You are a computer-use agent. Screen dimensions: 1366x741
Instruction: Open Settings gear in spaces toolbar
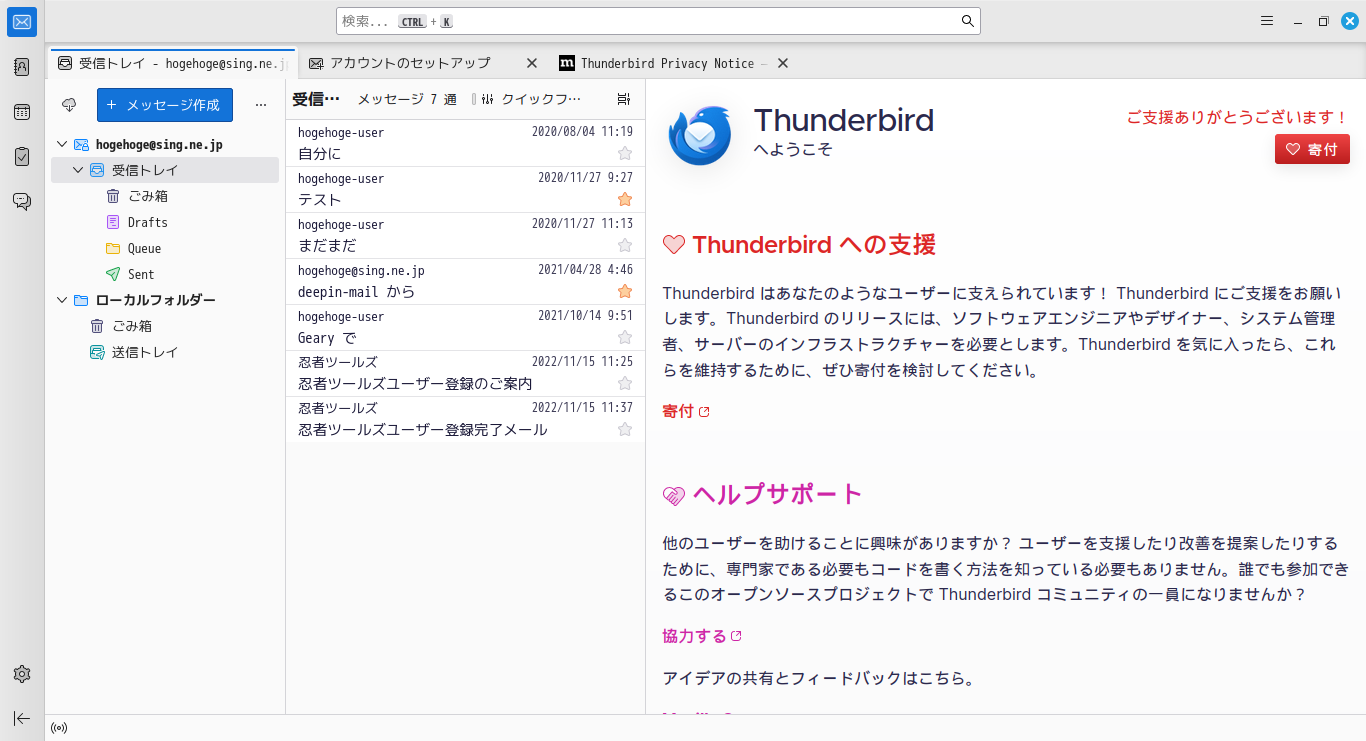[x=22, y=674]
